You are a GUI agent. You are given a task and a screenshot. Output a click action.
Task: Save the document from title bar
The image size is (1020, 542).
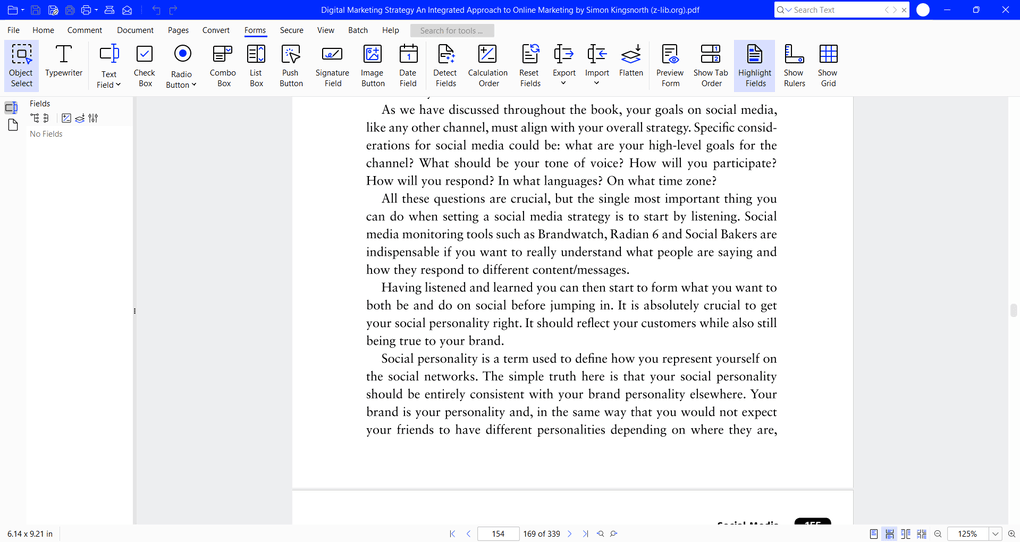coord(36,10)
